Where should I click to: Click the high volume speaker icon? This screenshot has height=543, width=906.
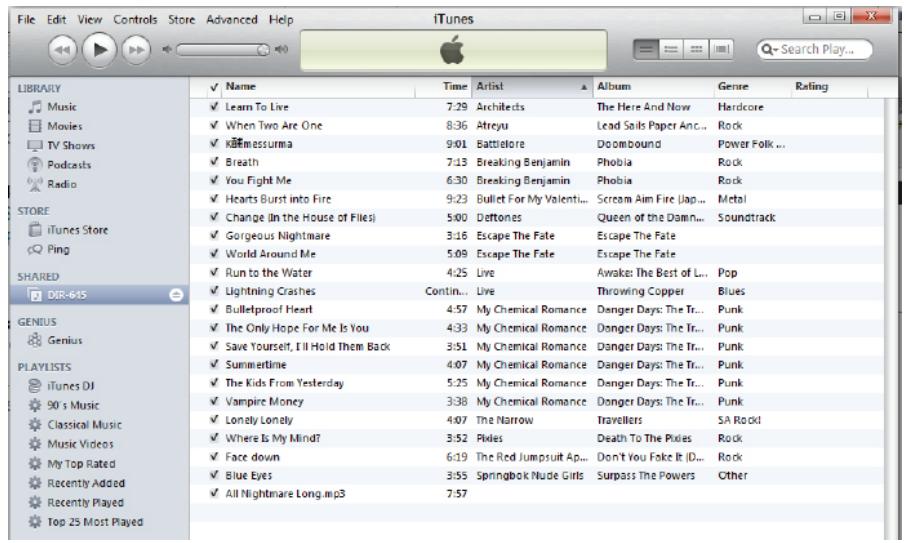click(281, 50)
